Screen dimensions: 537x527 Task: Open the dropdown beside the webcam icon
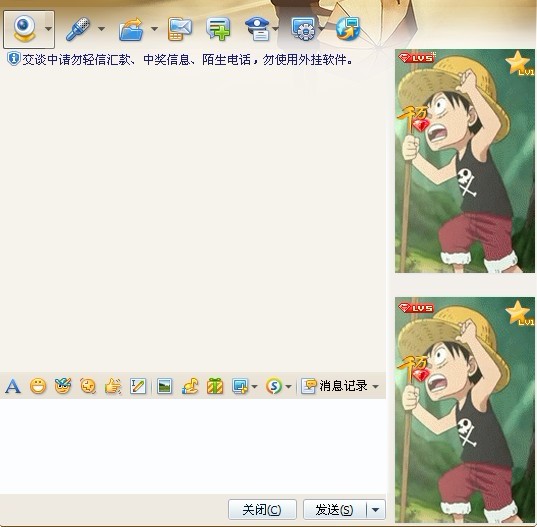[x=49, y=29]
